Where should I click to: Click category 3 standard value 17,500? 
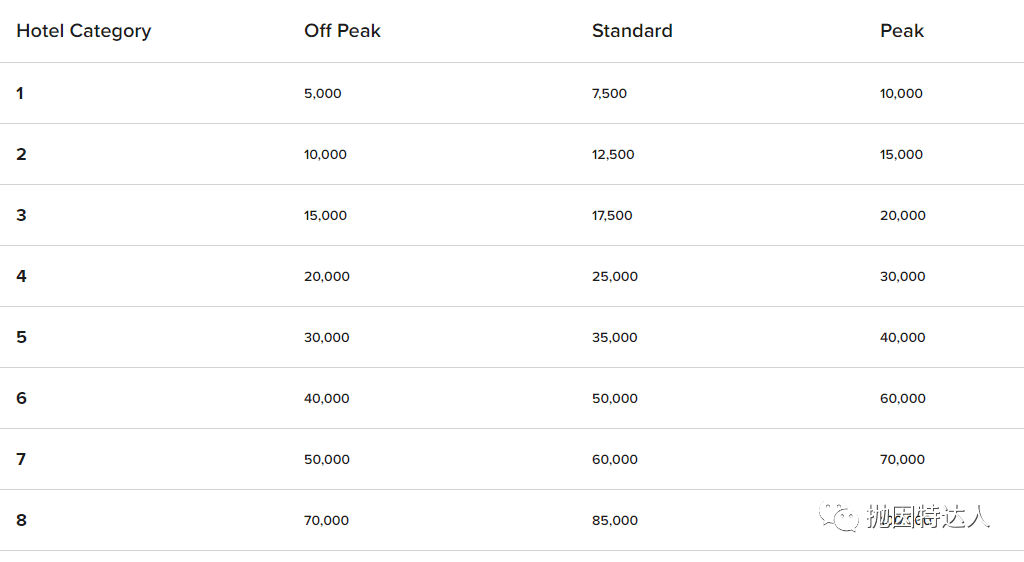(x=612, y=215)
